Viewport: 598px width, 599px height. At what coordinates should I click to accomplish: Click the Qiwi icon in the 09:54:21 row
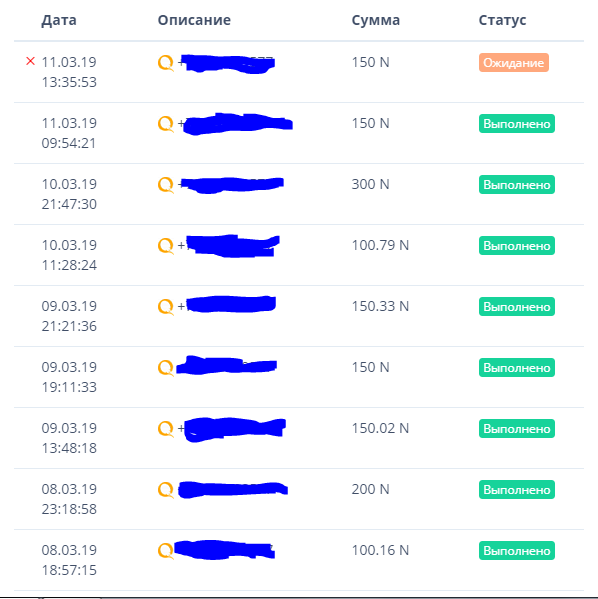(166, 124)
